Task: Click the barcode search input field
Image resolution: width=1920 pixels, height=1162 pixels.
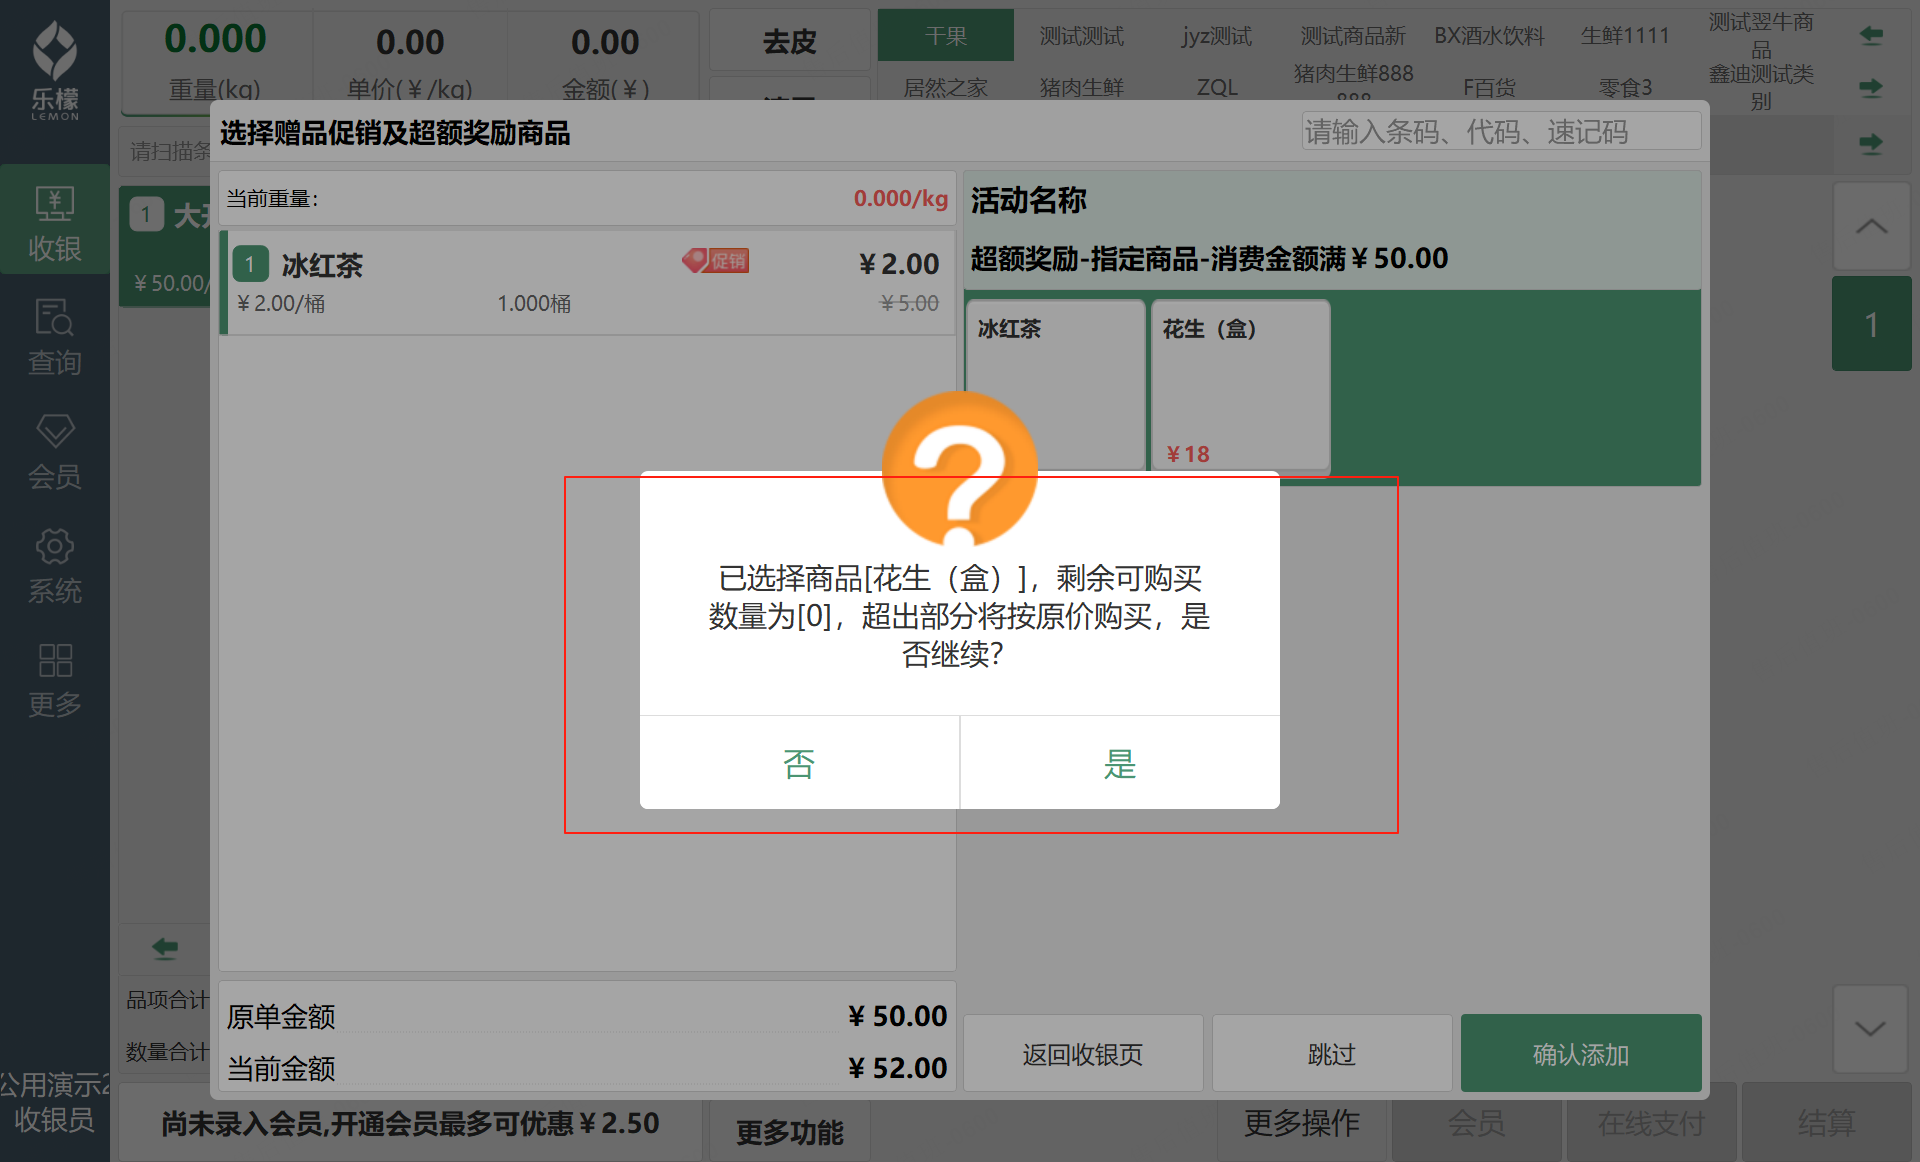Action: click(1501, 131)
